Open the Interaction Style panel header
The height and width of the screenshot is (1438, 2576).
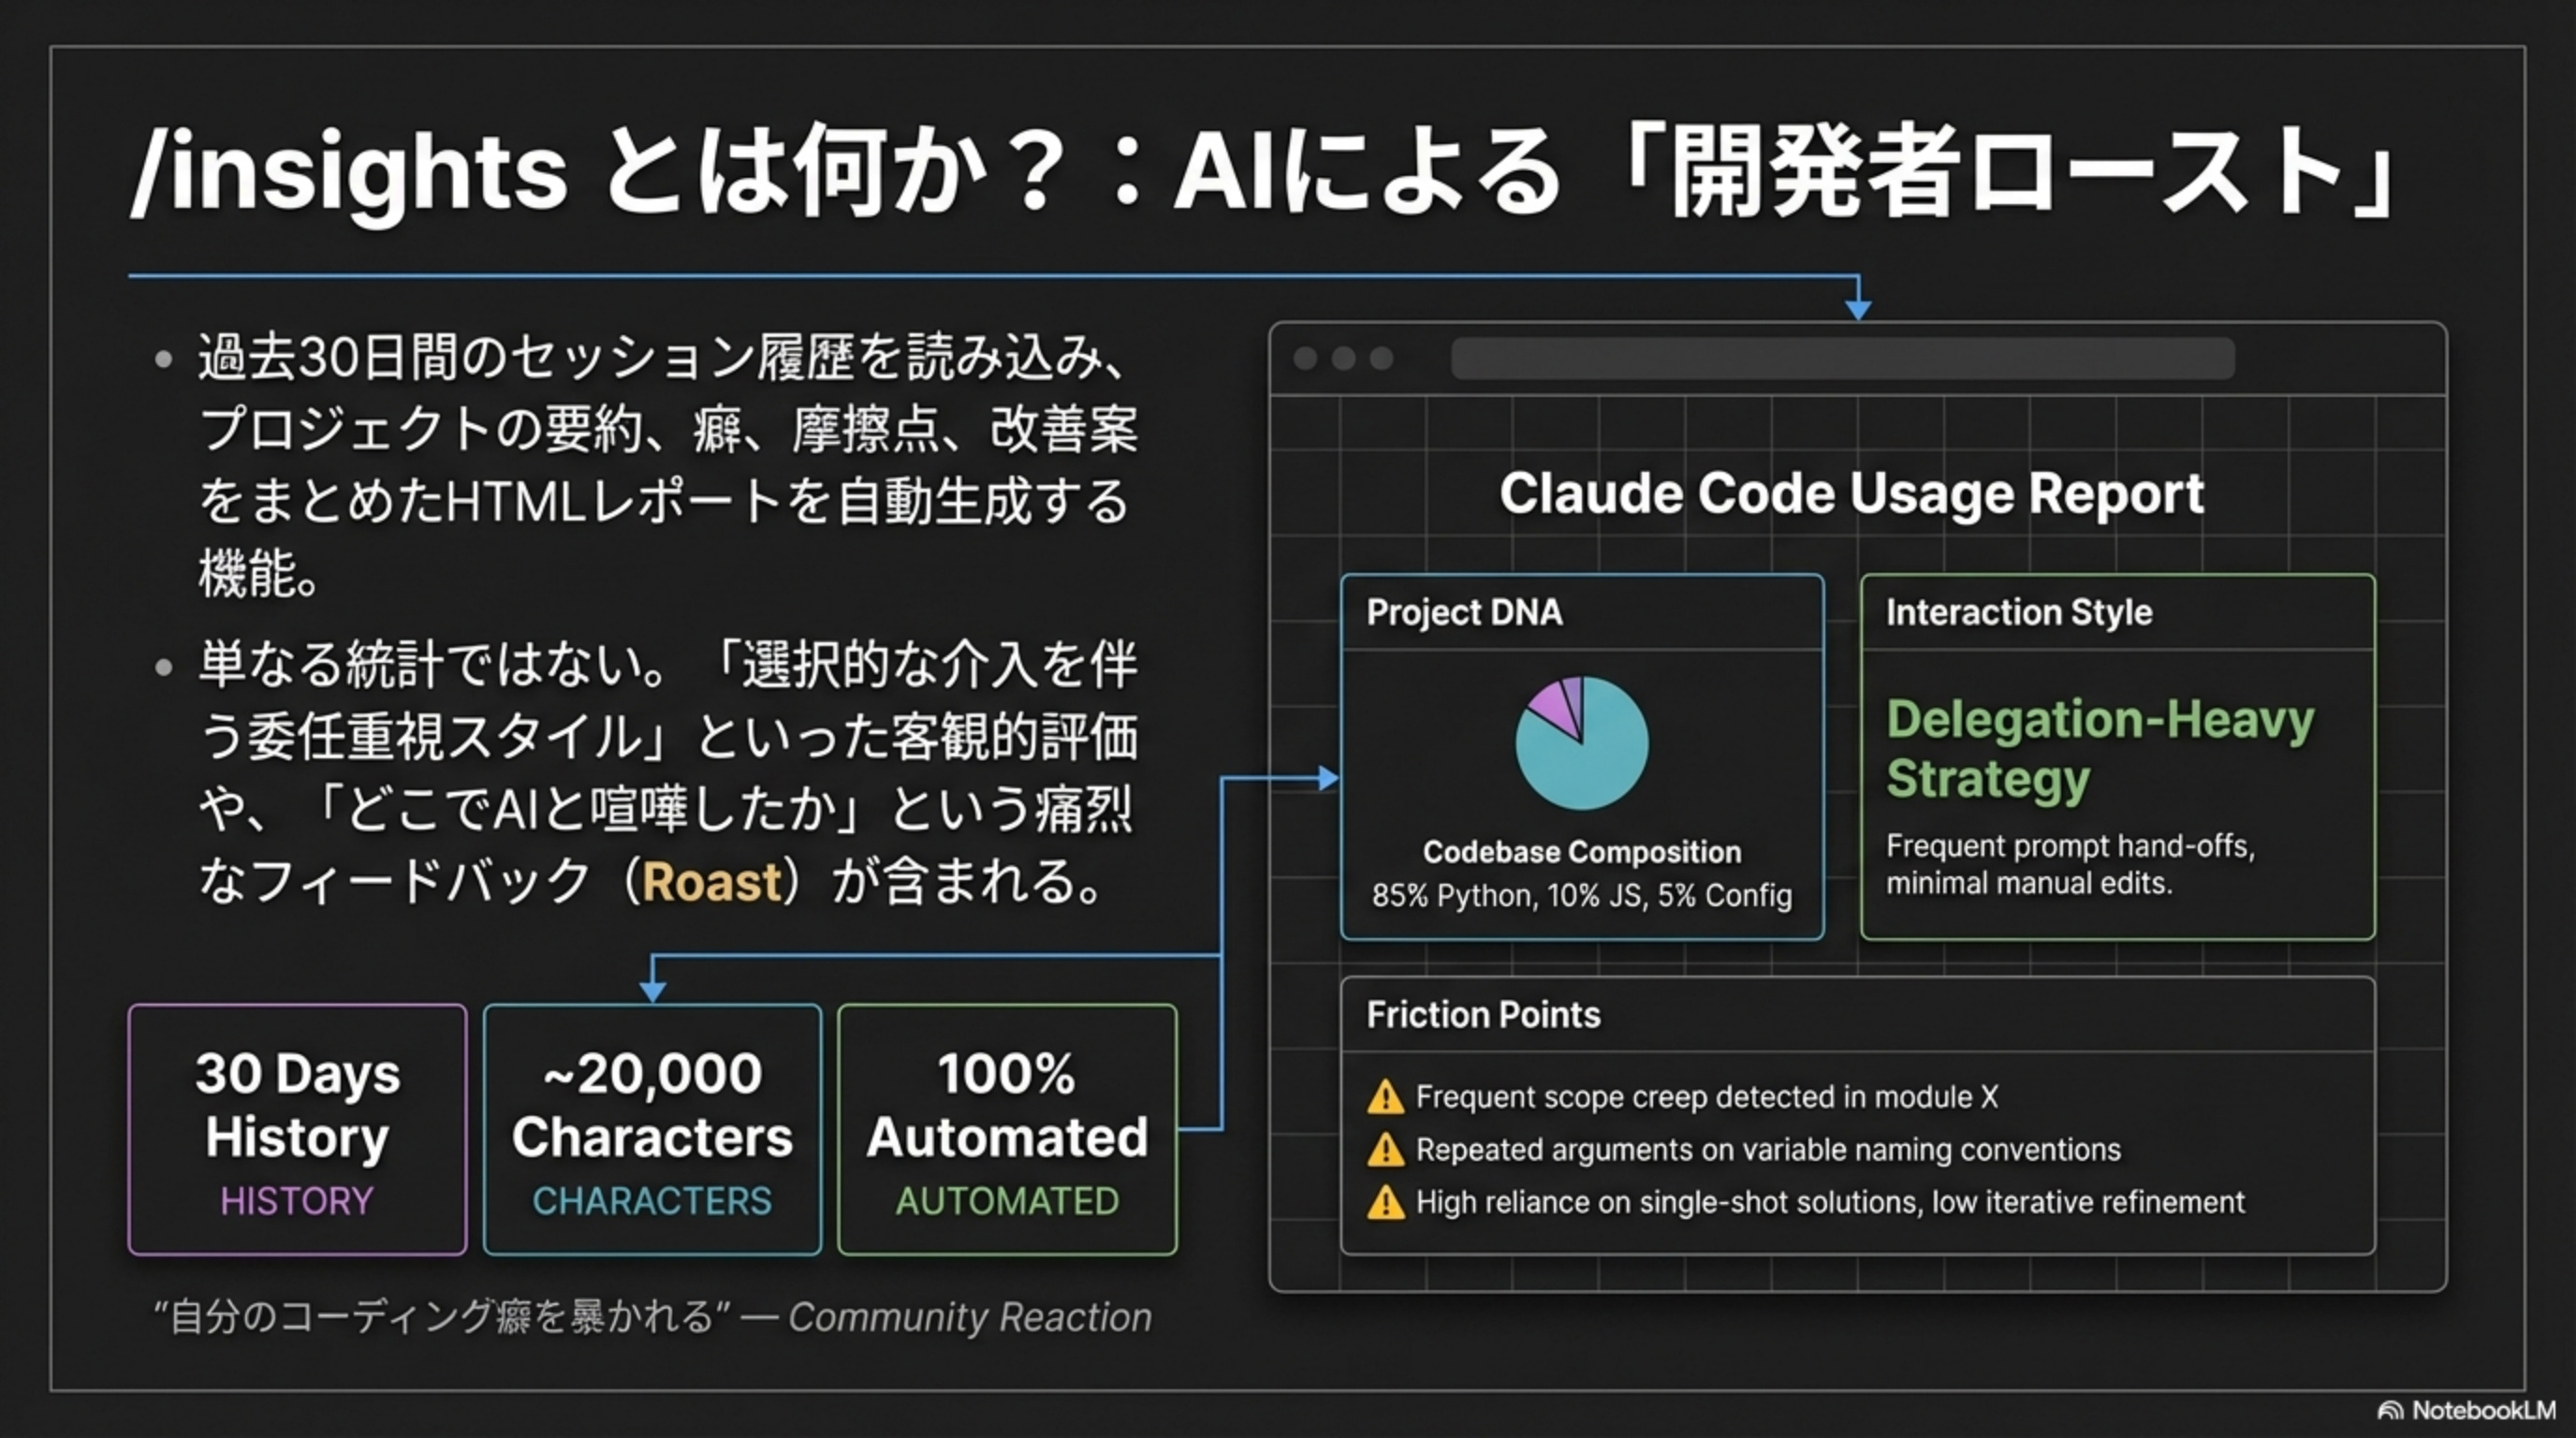[2018, 612]
